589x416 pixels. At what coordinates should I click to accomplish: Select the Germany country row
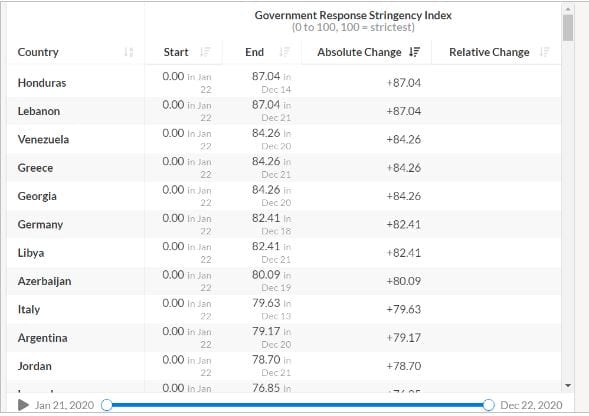coord(284,224)
